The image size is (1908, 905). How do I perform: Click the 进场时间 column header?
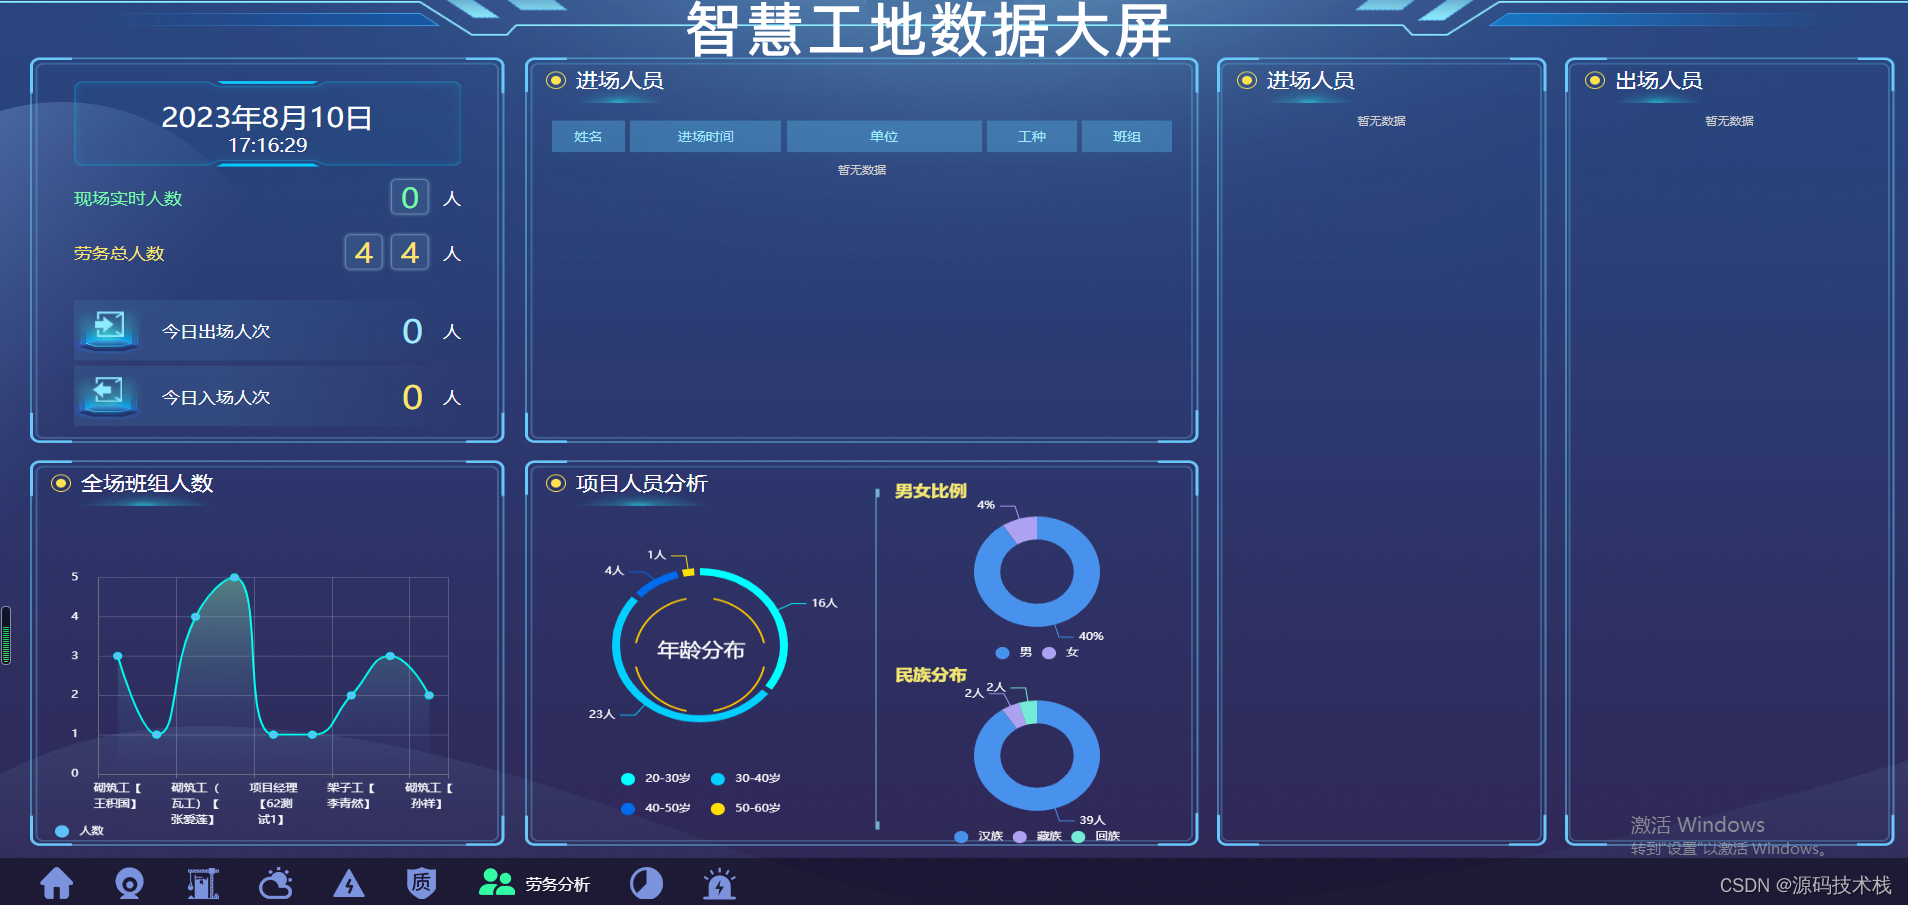[705, 136]
